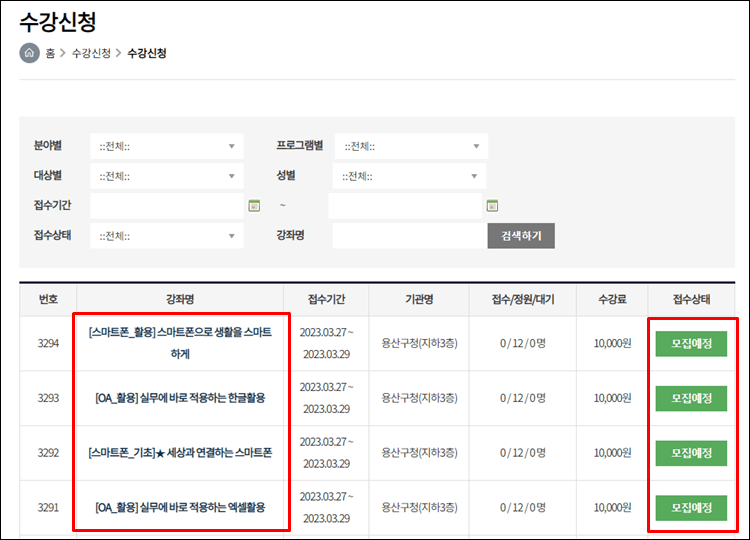750x540 pixels.
Task: Open the 성별 dropdown
Action: pos(409,176)
